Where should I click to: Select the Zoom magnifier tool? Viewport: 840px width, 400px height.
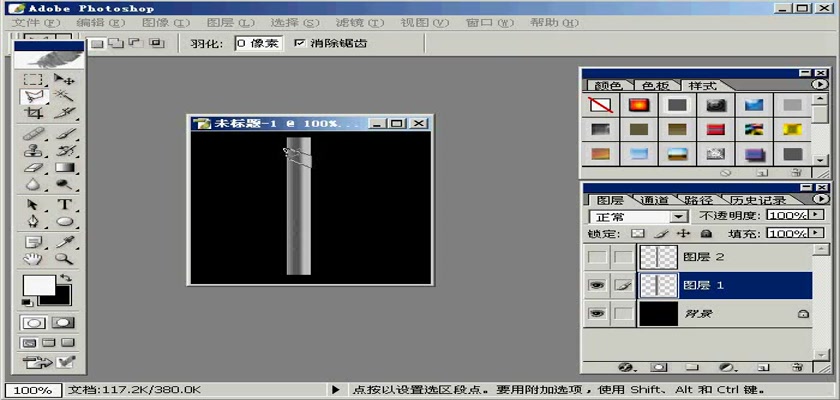(64, 259)
